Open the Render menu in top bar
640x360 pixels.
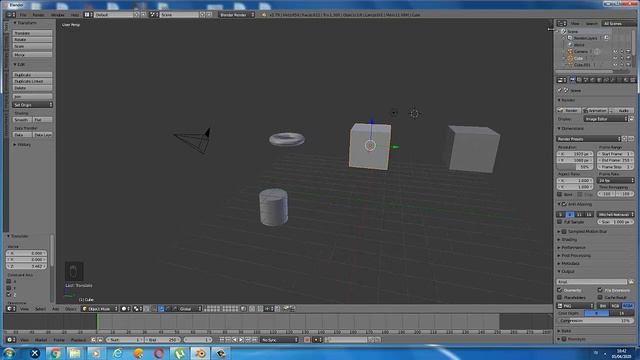click(38, 15)
